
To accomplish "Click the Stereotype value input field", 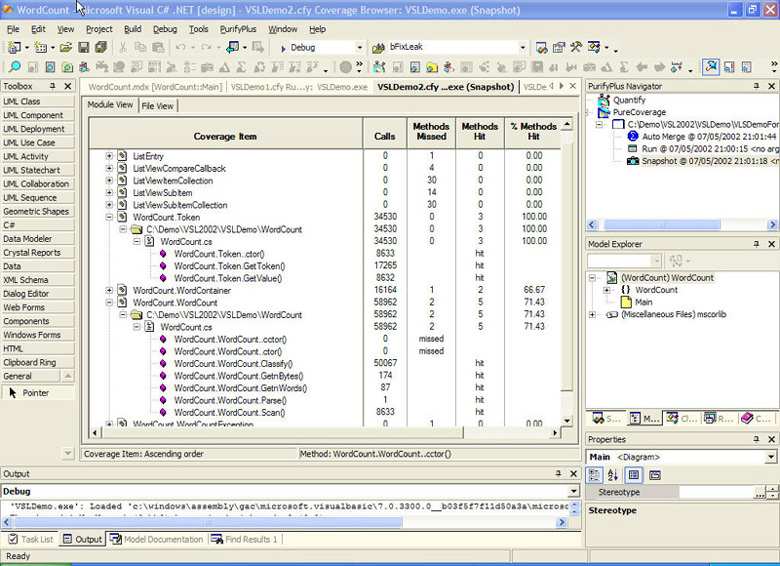I will [x=716, y=492].
